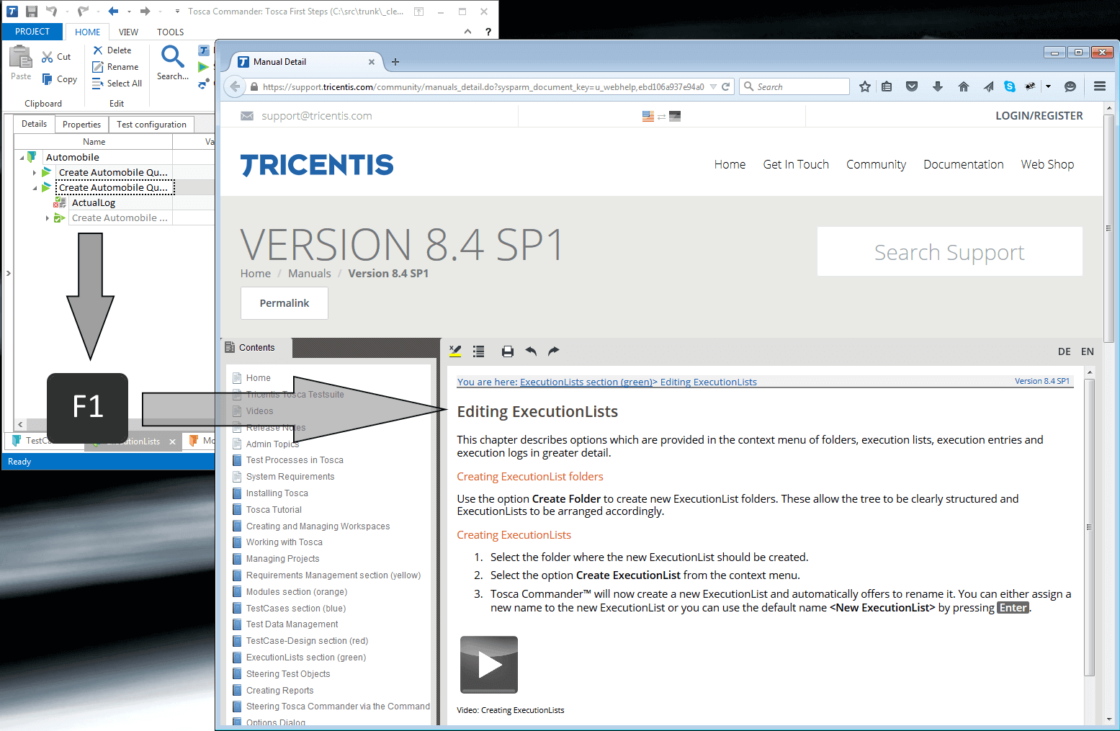Click the highlight search results icon in manual toolbar

click(x=455, y=351)
